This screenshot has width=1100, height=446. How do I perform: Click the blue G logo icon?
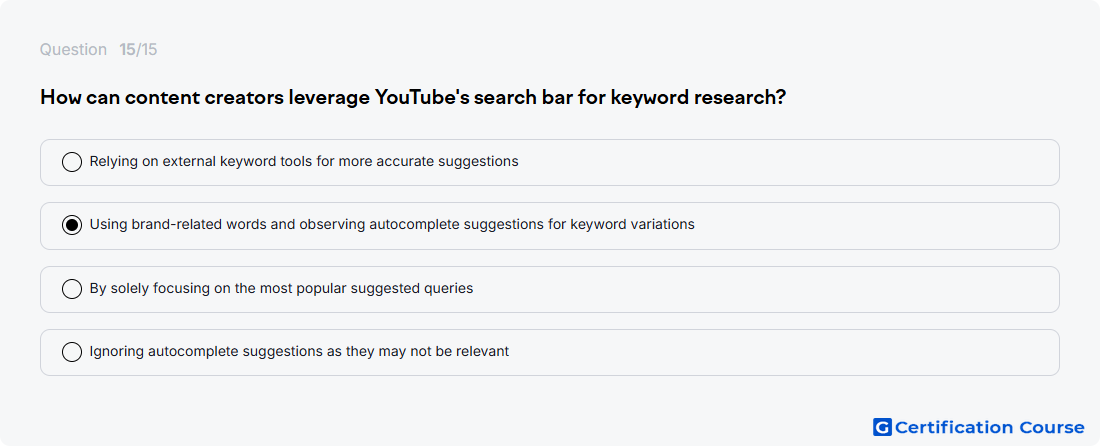pyautogui.click(x=882, y=427)
